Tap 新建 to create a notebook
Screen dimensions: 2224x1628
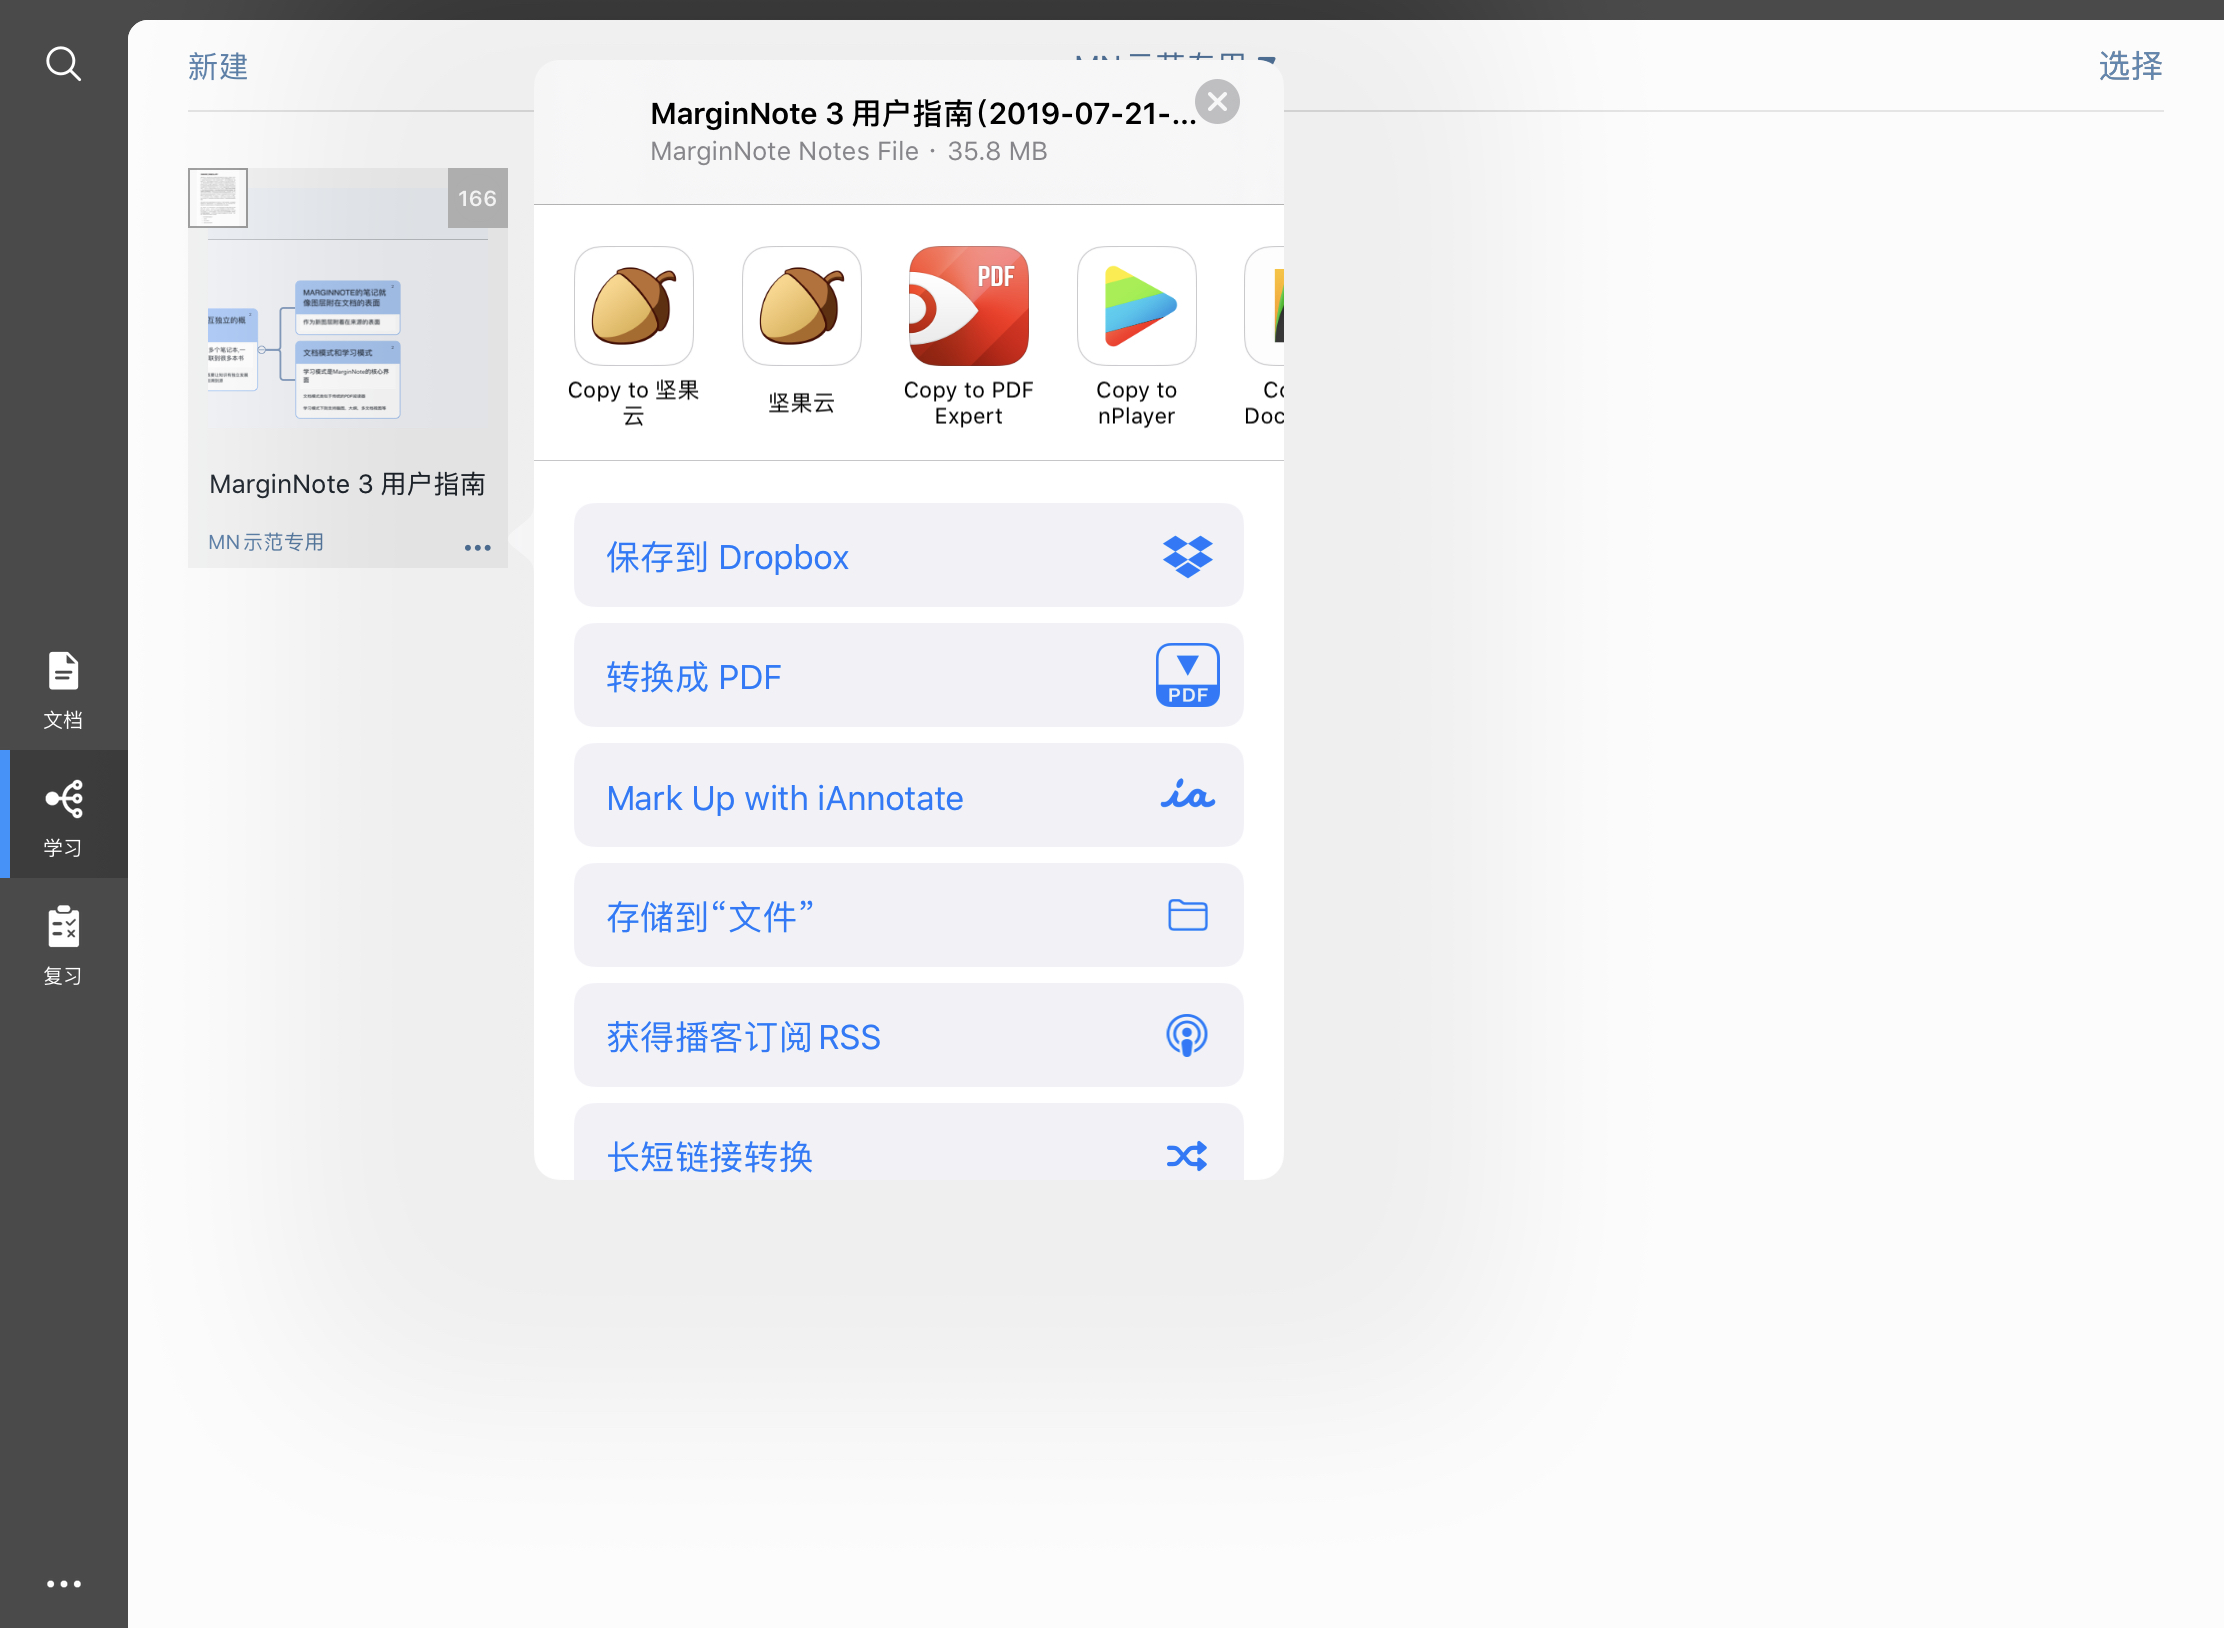[218, 67]
